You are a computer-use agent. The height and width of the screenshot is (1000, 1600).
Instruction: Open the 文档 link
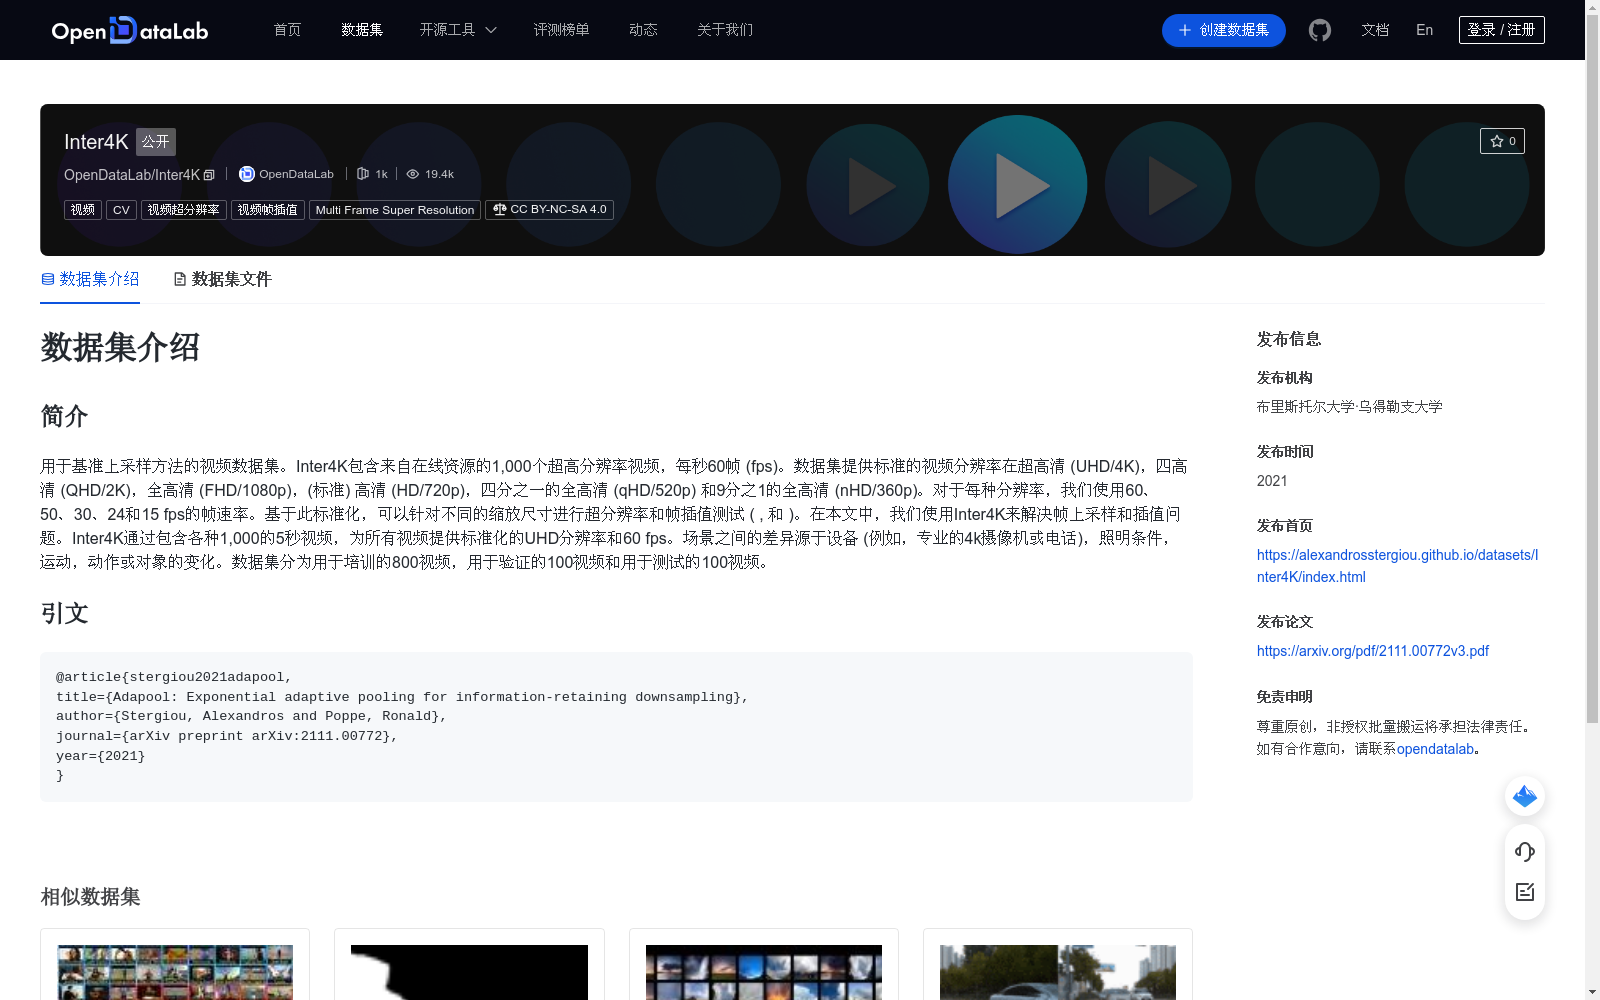(1375, 30)
